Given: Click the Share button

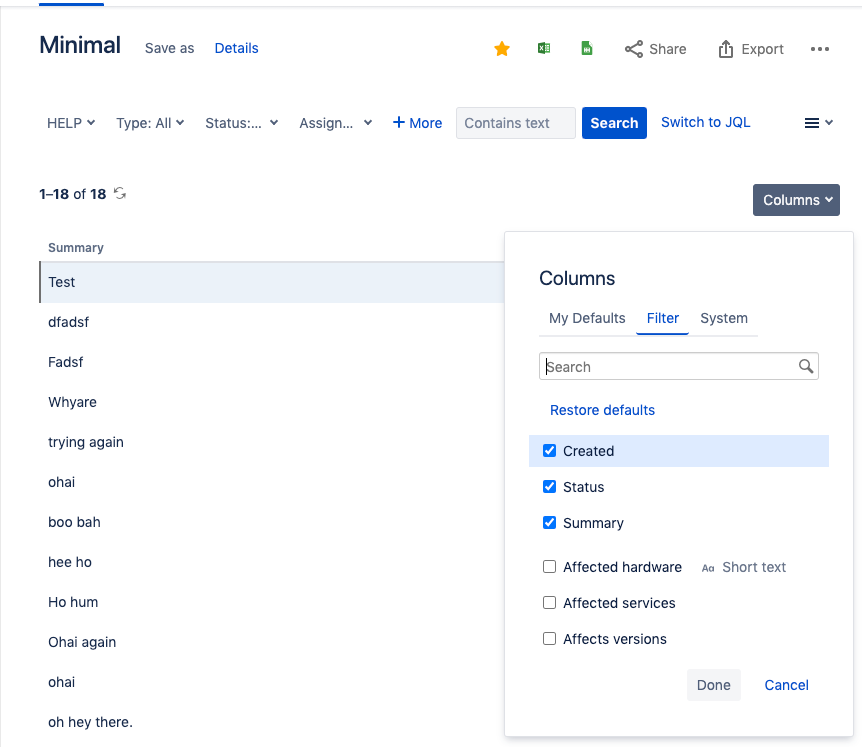Looking at the screenshot, I should 655,49.
